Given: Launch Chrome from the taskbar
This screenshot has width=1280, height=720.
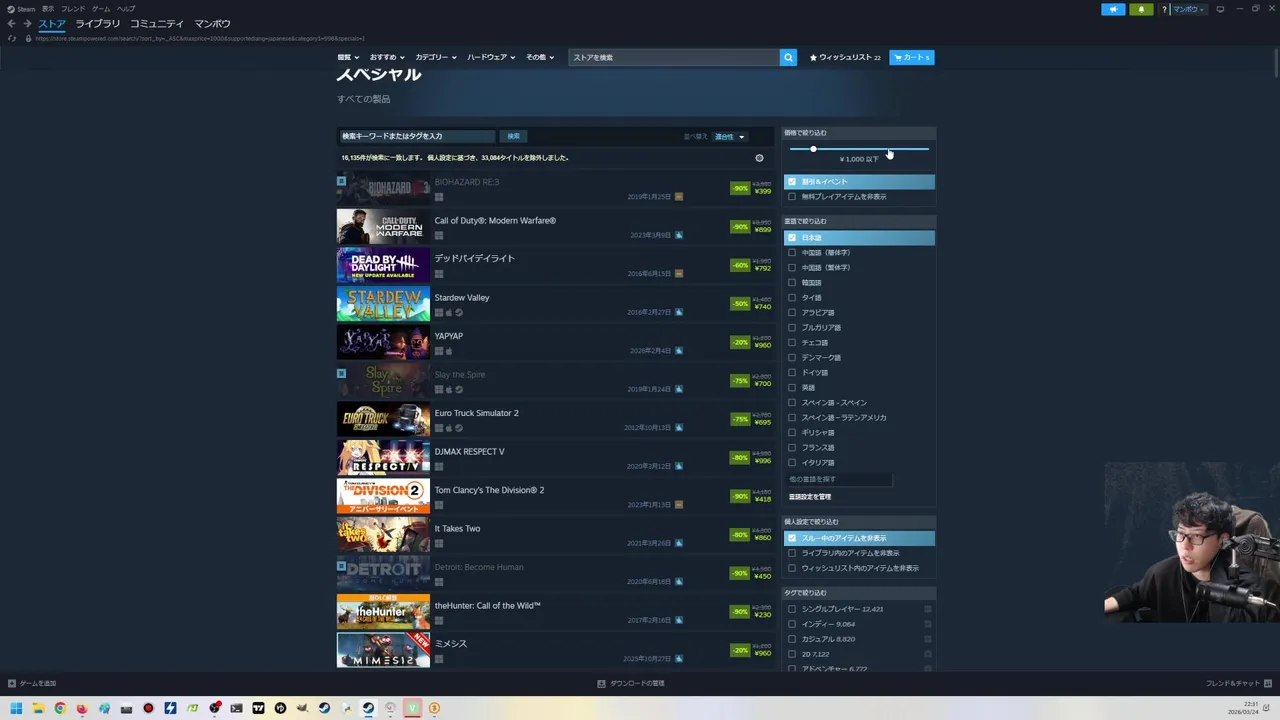Looking at the screenshot, I should pos(60,708).
